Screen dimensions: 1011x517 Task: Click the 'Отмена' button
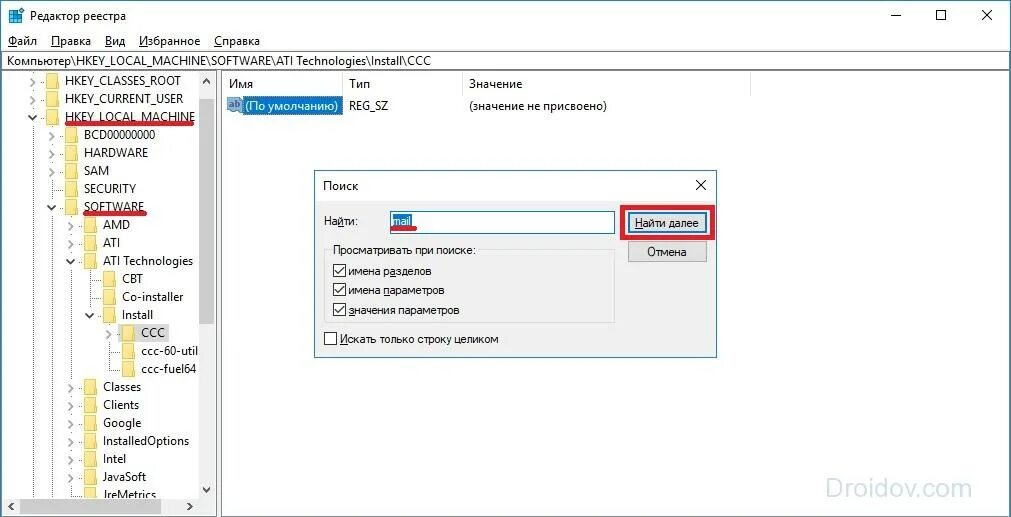point(667,252)
